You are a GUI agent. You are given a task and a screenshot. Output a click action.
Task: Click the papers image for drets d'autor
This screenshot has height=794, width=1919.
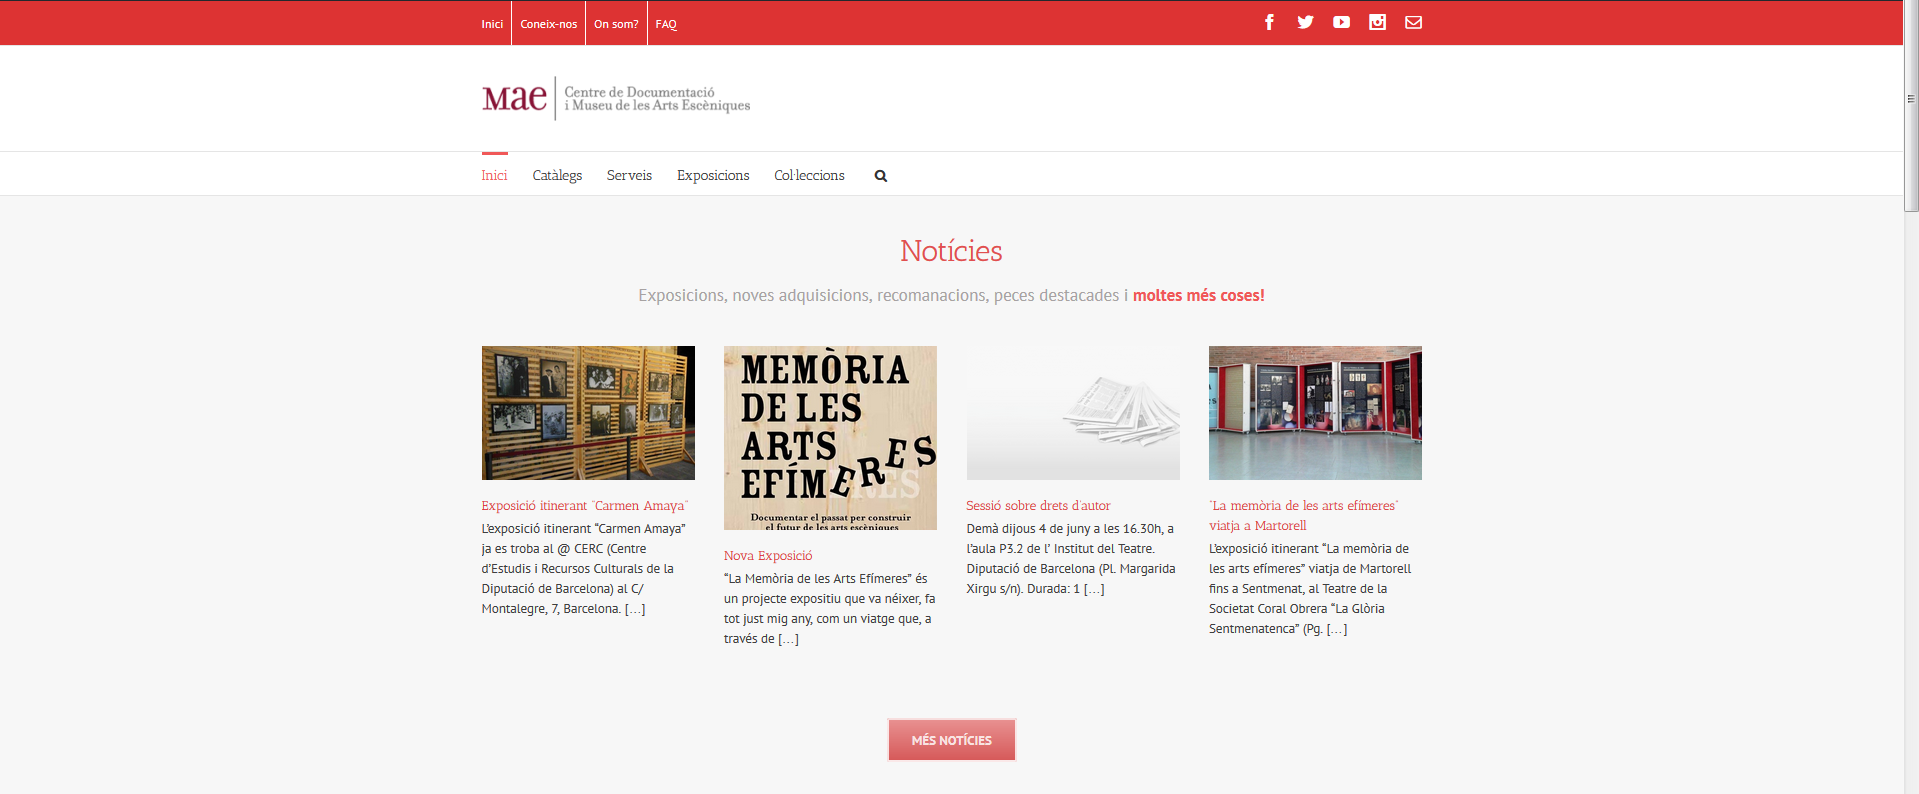[x=1073, y=413]
